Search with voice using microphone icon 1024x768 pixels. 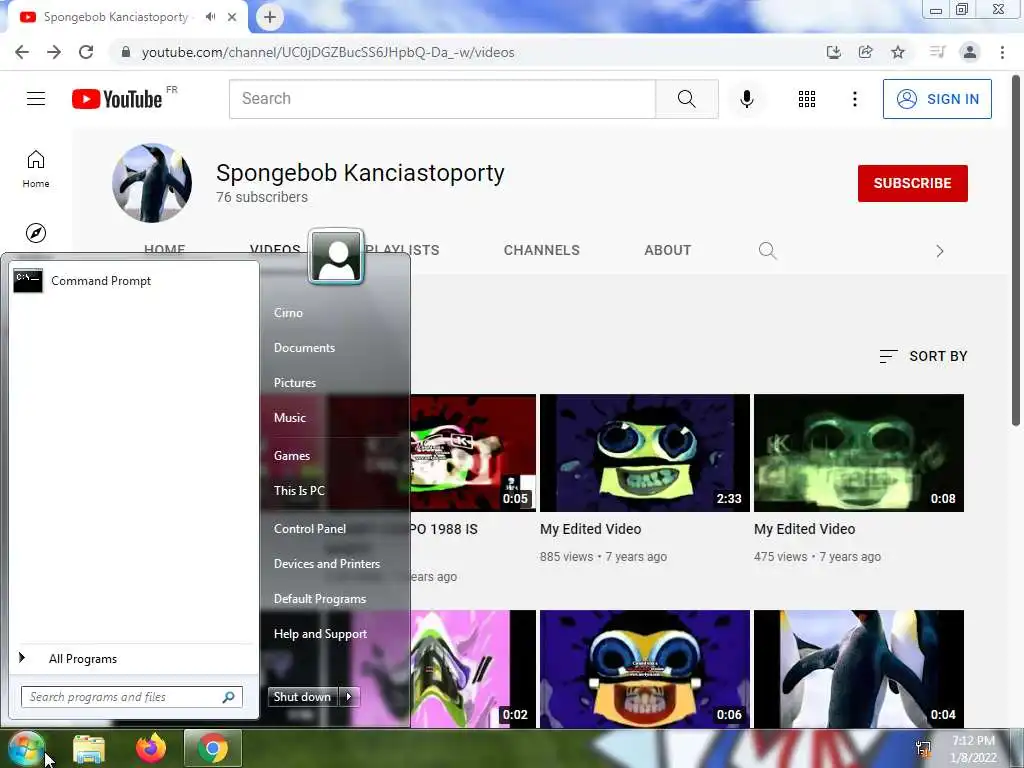pyautogui.click(x=746, y=99)
